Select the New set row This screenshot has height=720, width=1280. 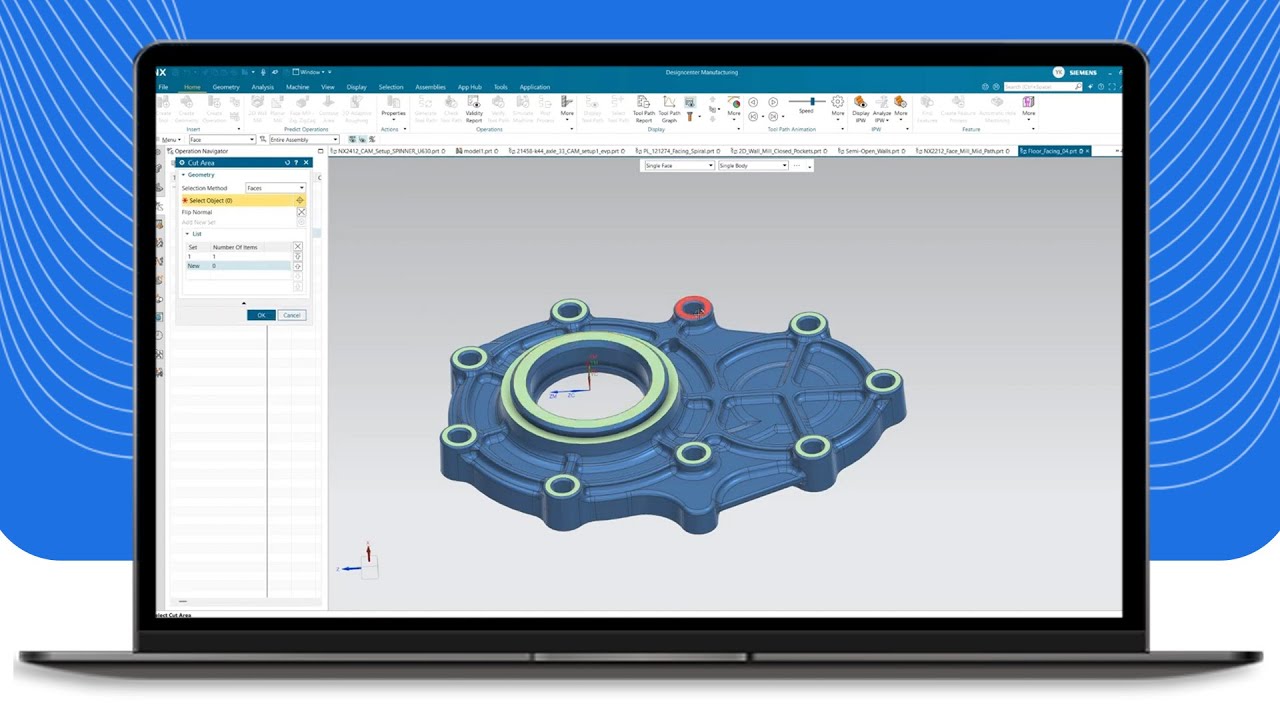[238, 266]
